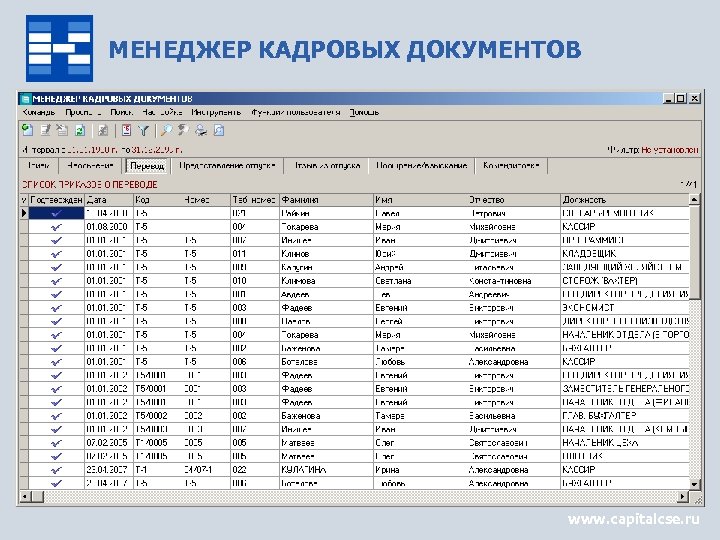Click the Светлана name cell
The width and height of the screenshot is (720, 540).
click(x=420, y=281)
